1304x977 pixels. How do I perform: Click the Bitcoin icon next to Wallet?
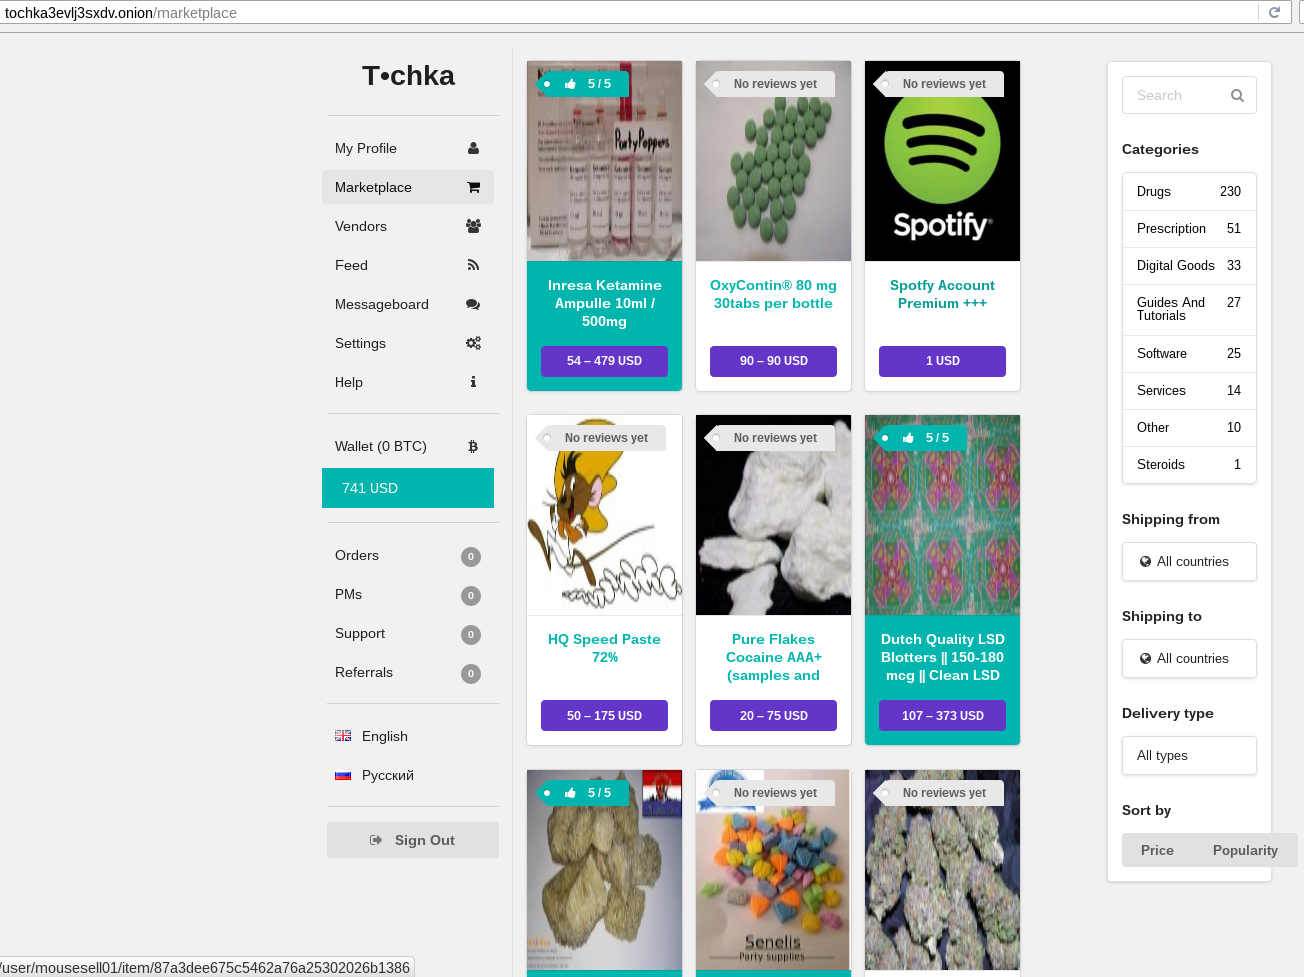473,446
